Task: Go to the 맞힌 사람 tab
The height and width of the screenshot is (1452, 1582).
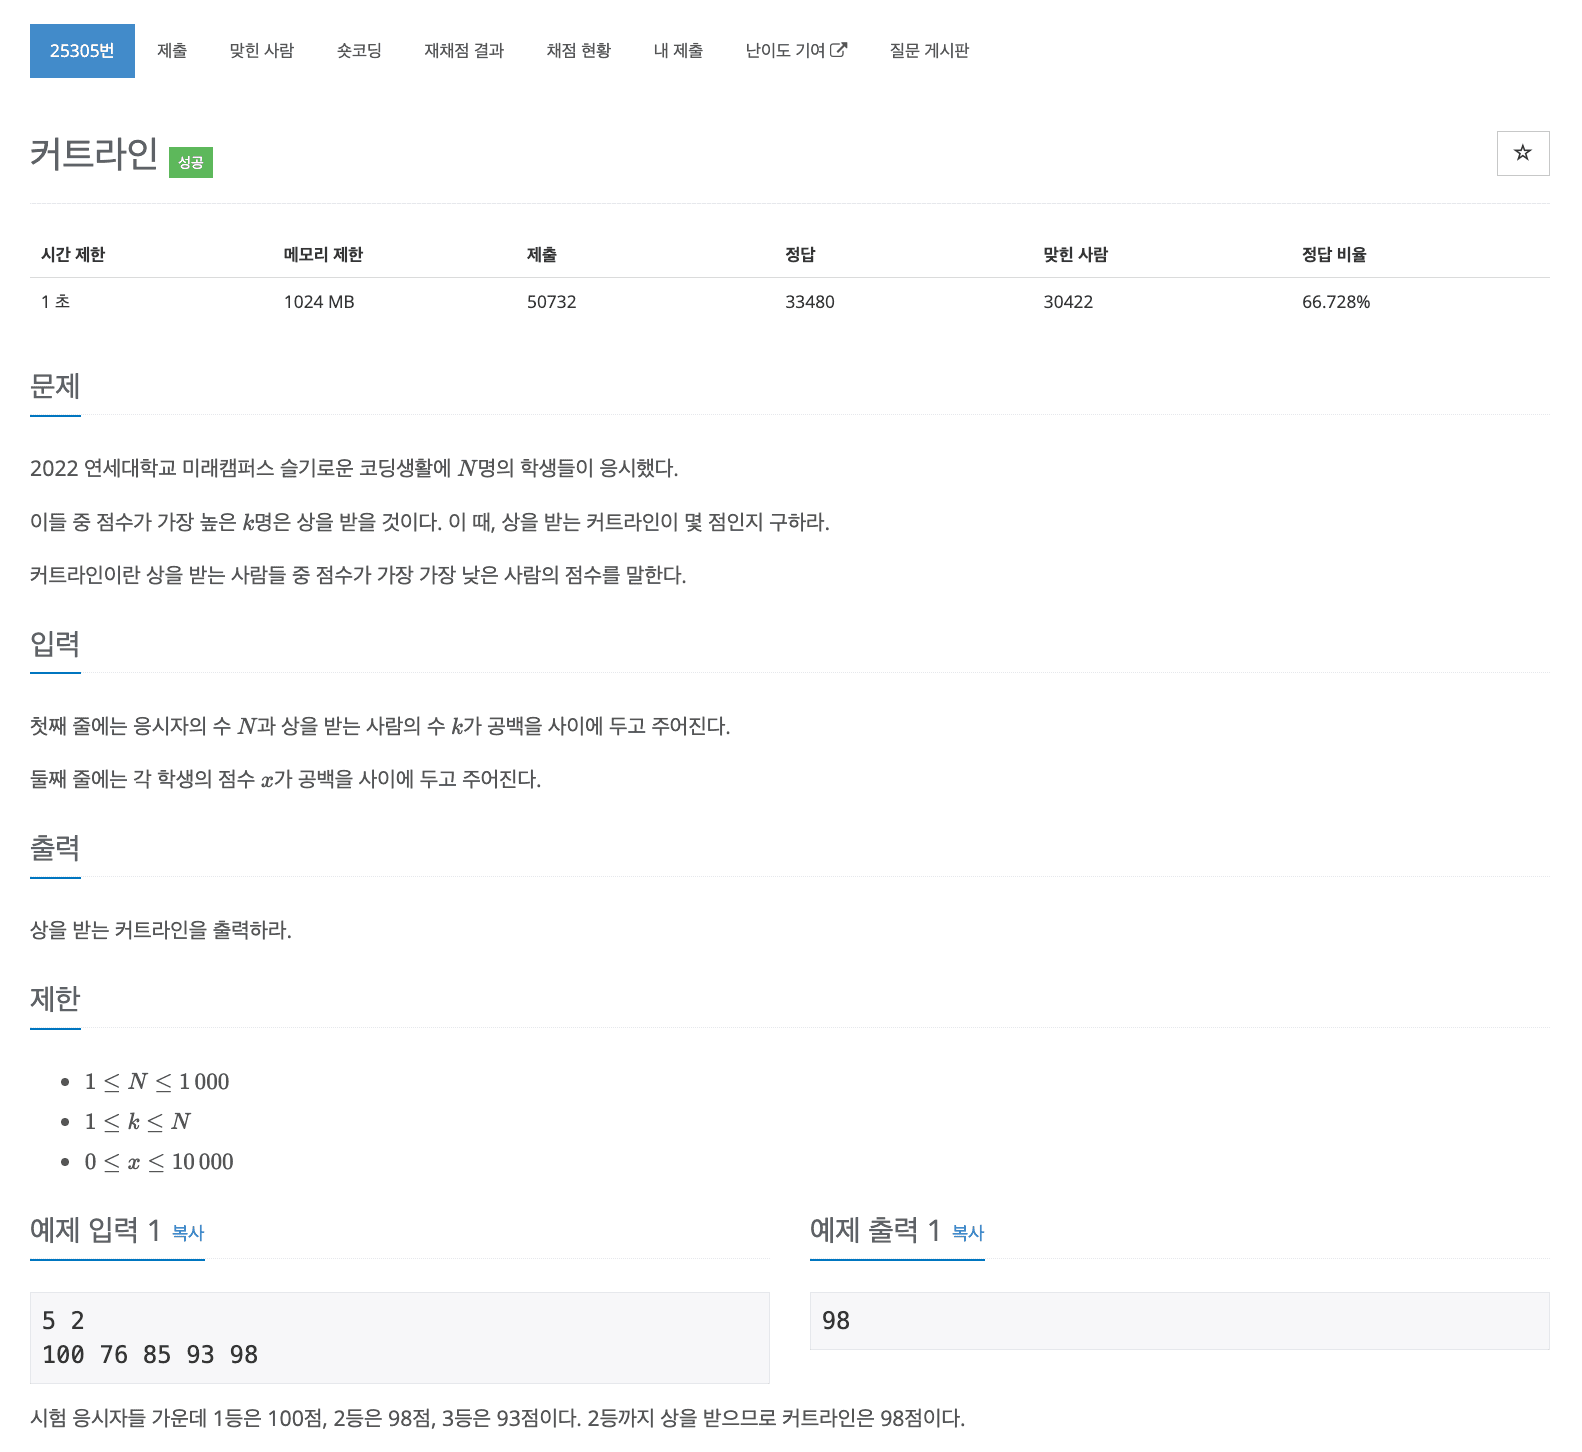Action: (261, 51)
